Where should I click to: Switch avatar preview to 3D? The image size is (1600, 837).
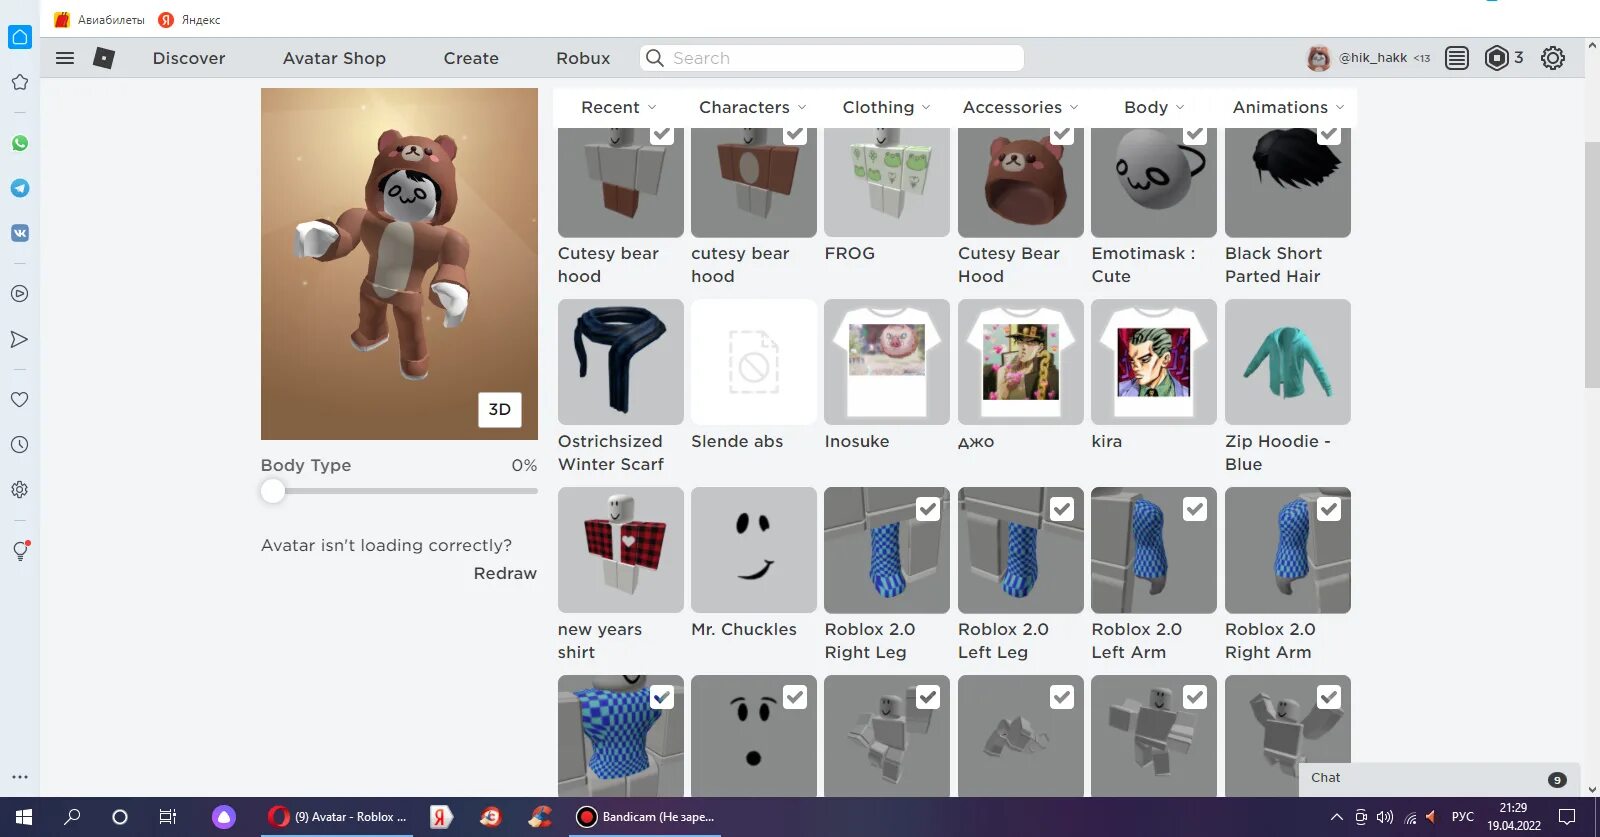coord(500,409)
